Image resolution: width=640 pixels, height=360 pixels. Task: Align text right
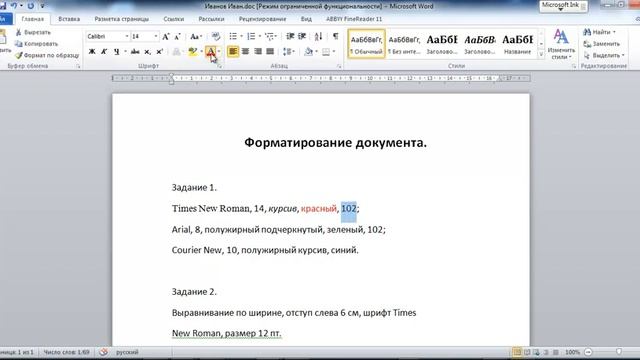[x=258, y=51]
